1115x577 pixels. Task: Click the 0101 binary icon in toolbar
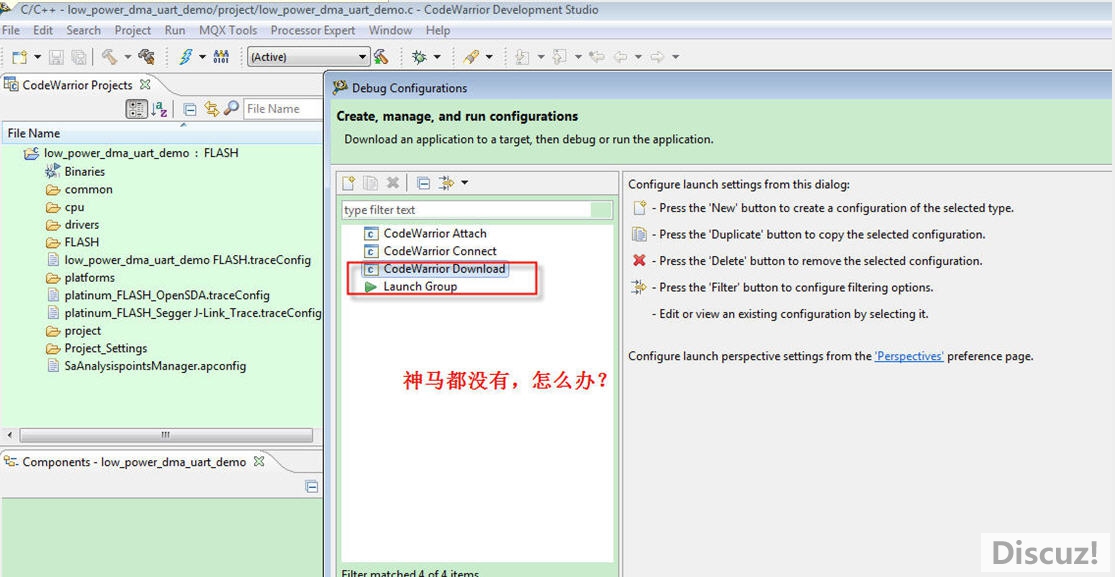click(221, 57)
